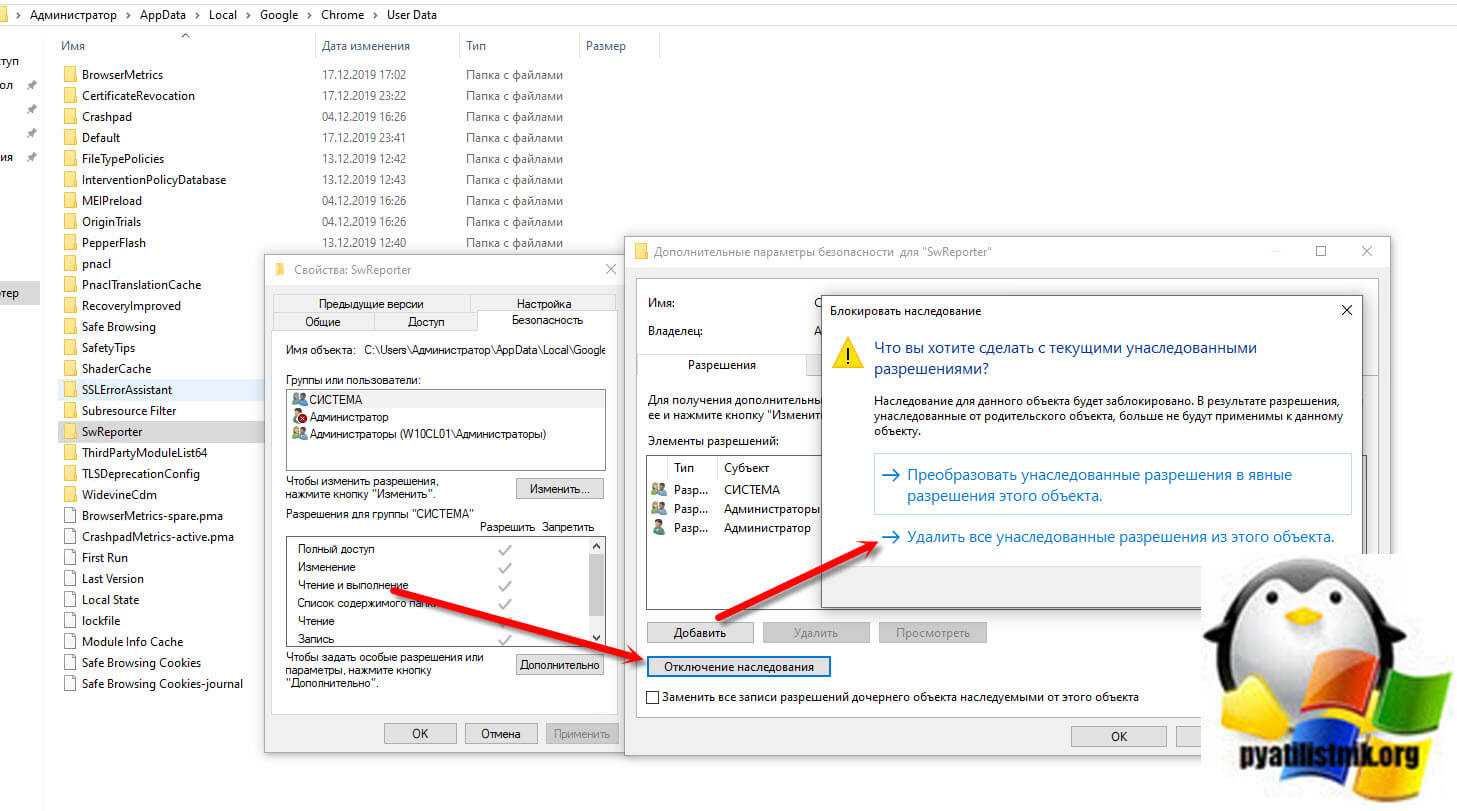Click Администраторы (W10CL01) group icon in Properties

299,434
